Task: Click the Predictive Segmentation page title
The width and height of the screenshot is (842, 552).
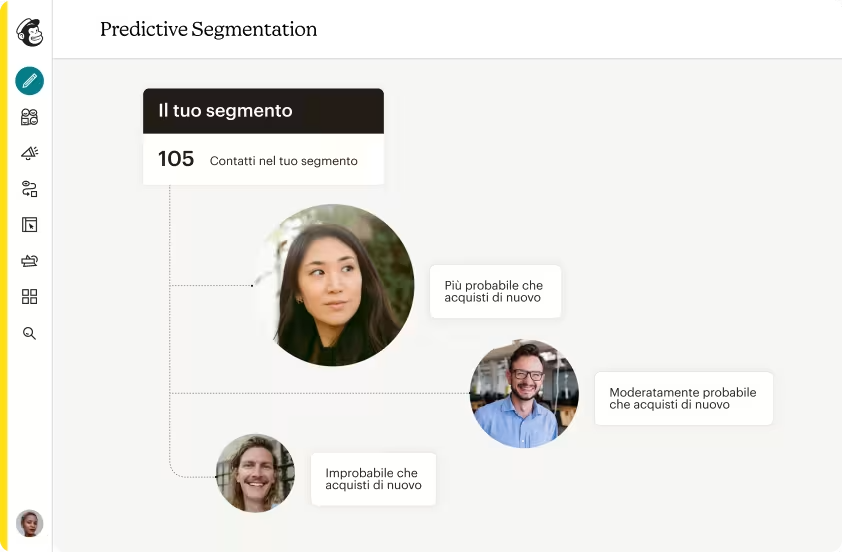Action: [x=208, y=30]
